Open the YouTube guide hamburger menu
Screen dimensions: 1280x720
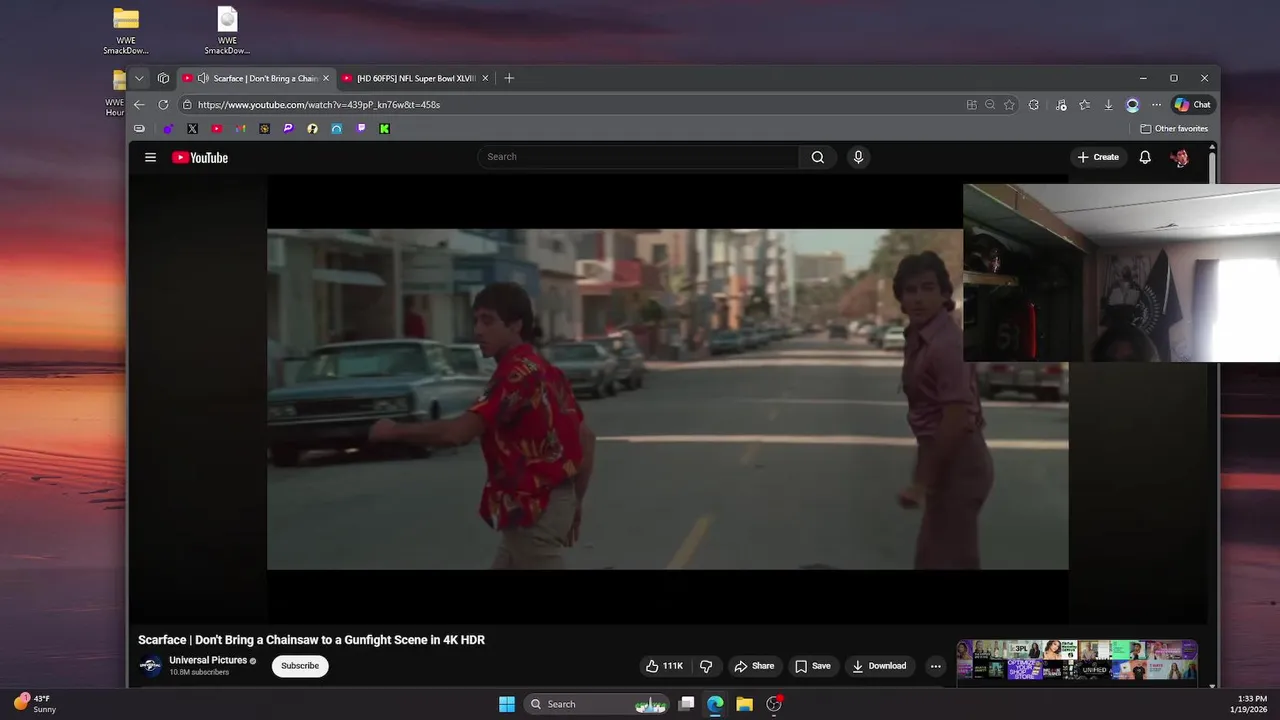pos(150,157)
